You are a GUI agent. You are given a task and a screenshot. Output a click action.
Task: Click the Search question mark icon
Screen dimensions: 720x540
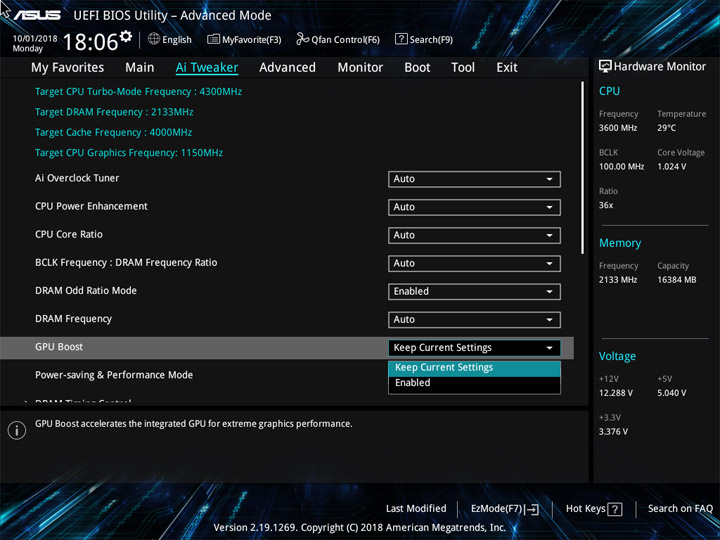point(401,39)
